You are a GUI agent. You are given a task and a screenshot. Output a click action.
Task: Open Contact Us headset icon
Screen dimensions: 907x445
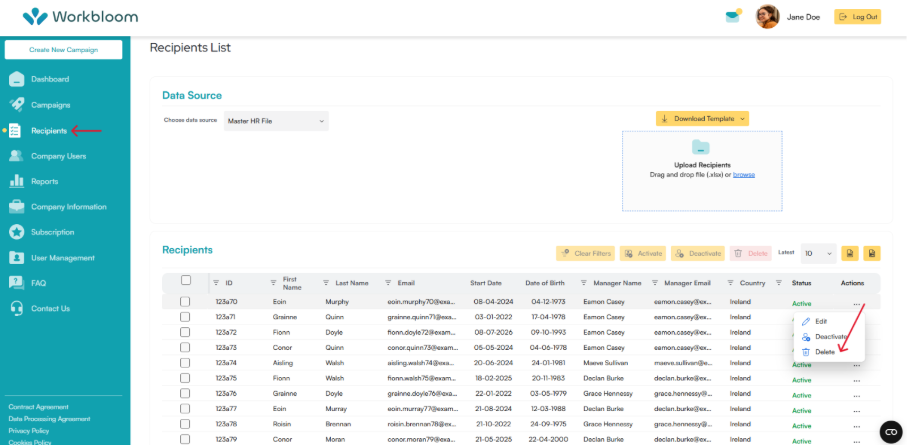click(x=16, y=308)
